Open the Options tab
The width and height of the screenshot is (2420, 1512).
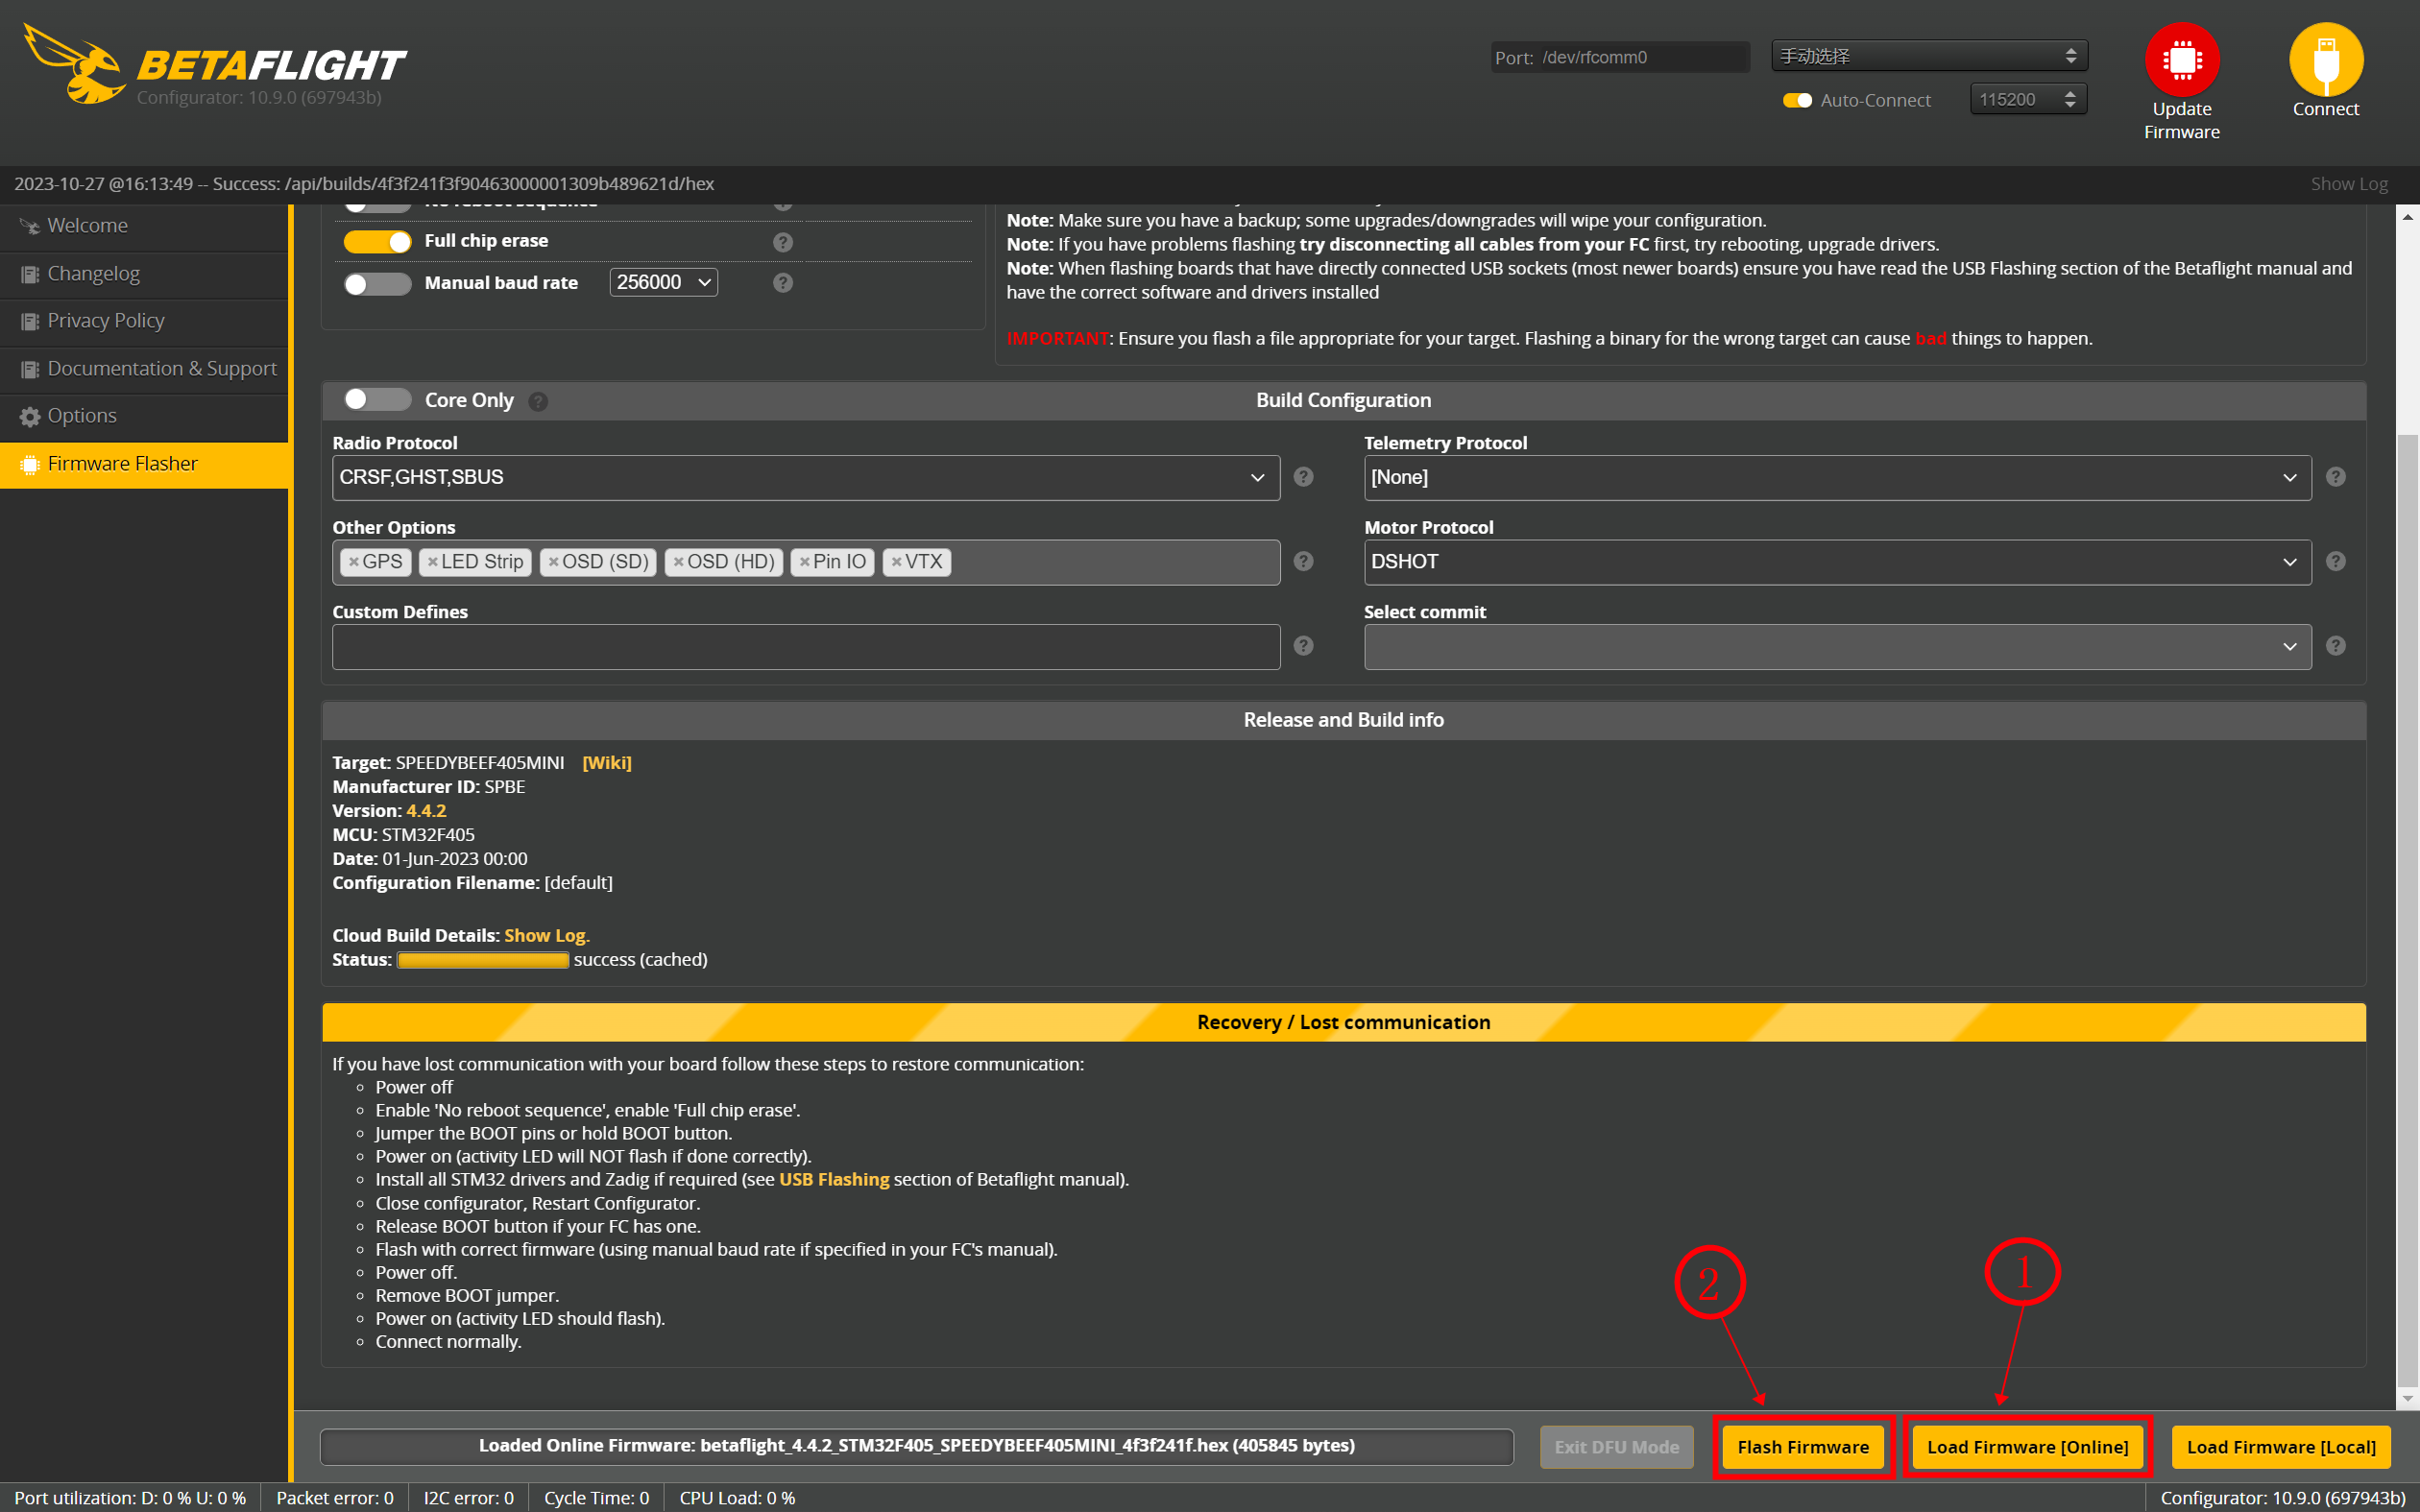coord(144,416)
